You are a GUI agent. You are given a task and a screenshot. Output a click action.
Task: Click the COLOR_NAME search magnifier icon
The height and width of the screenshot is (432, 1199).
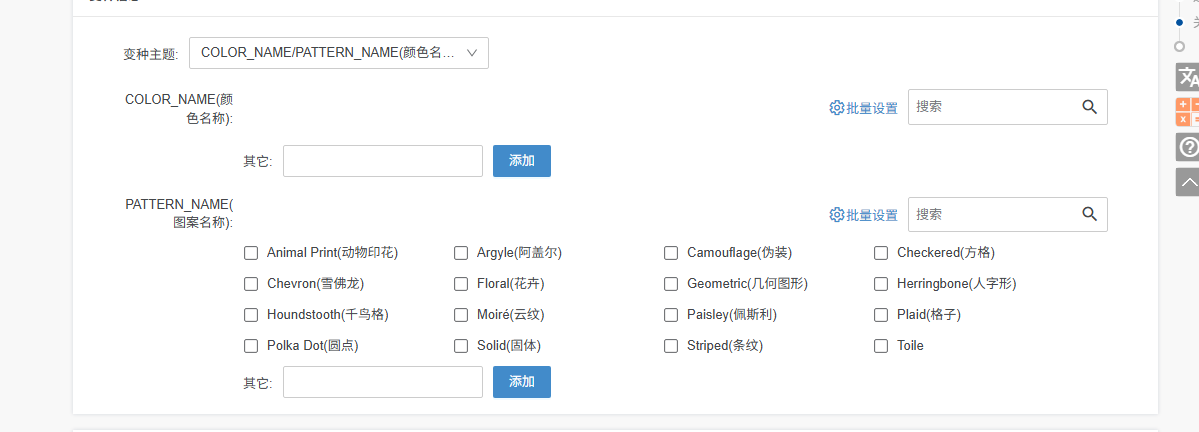(x=1090, y=107)
